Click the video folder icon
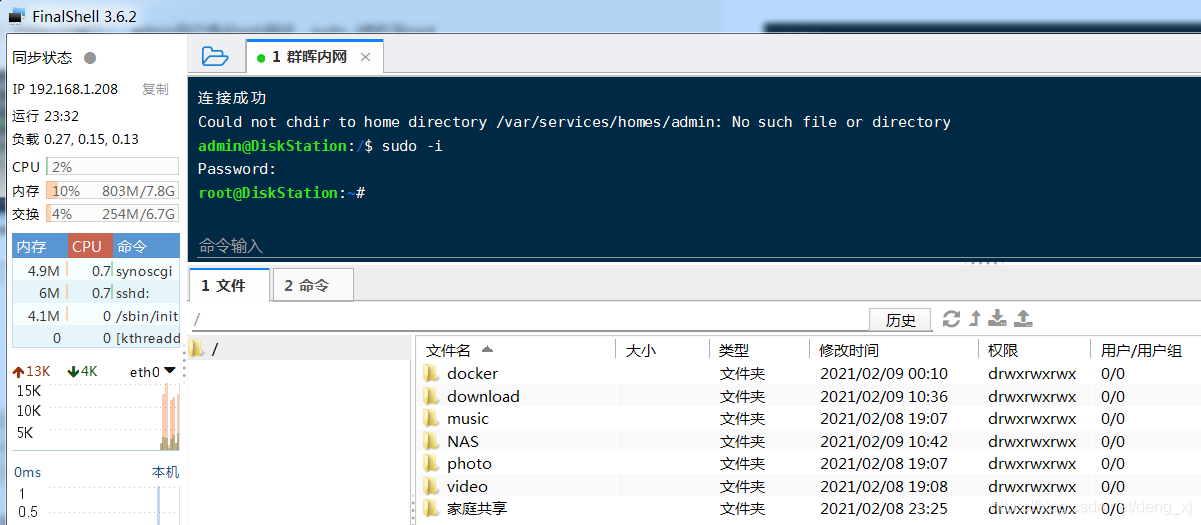1201x525 pixels. click(431, 486)
